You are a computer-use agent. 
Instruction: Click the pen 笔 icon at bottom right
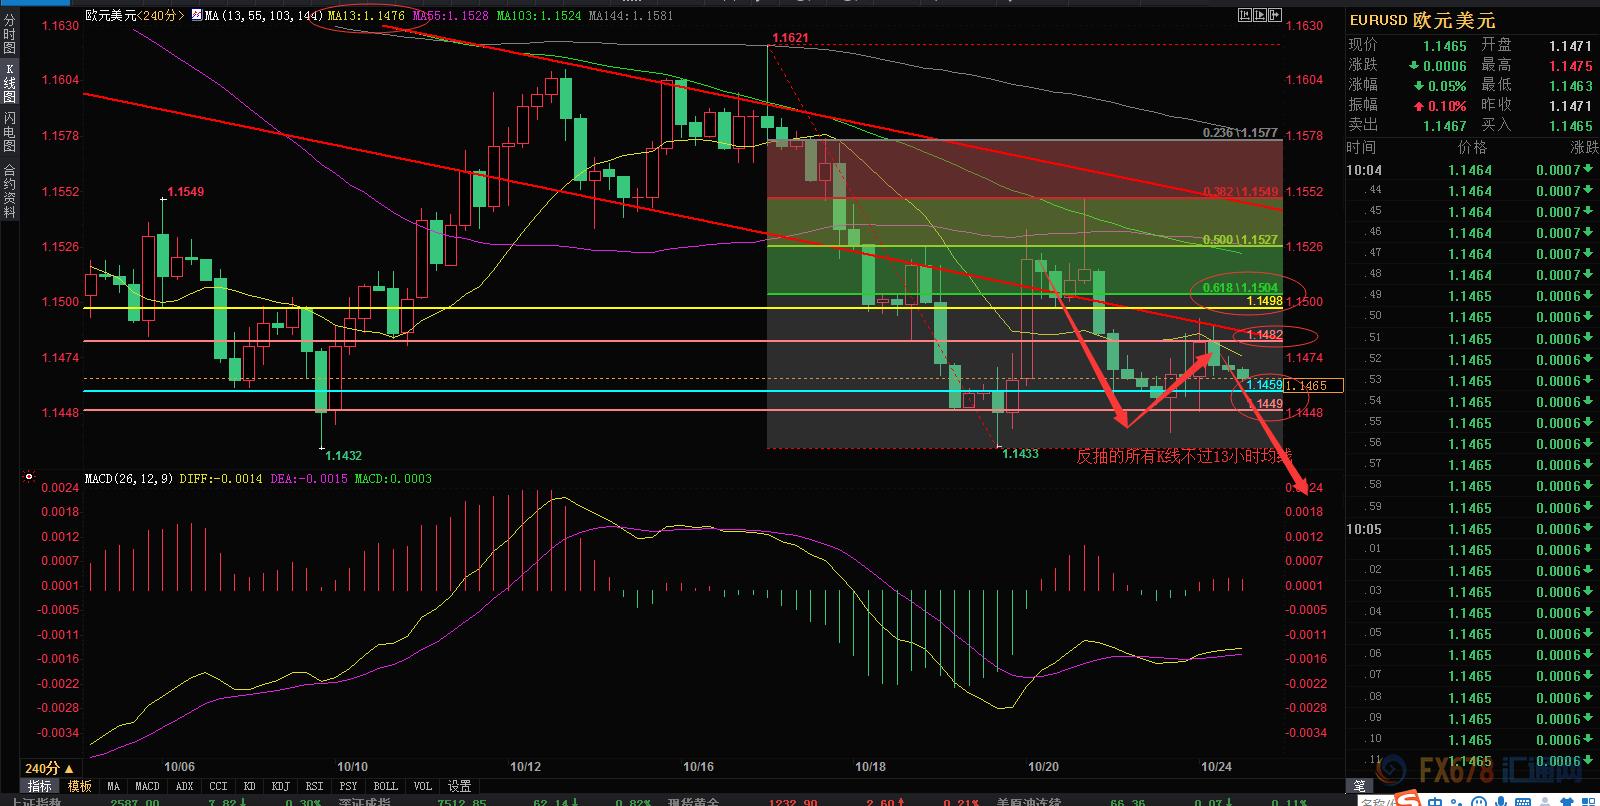pyautogui.click(x=1358, y=786)
